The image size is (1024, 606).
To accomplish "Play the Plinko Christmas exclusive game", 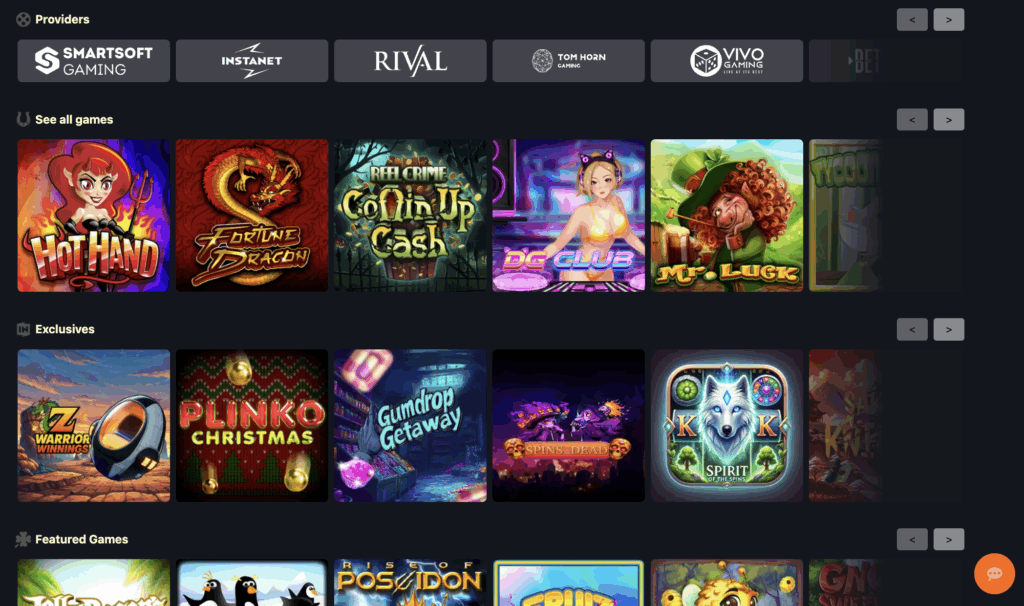I will click(252, 426).
